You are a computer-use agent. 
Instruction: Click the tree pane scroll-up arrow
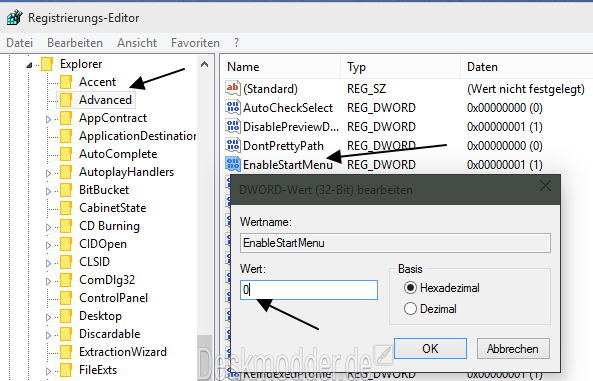pyautogui.click(x=205, y=64)
